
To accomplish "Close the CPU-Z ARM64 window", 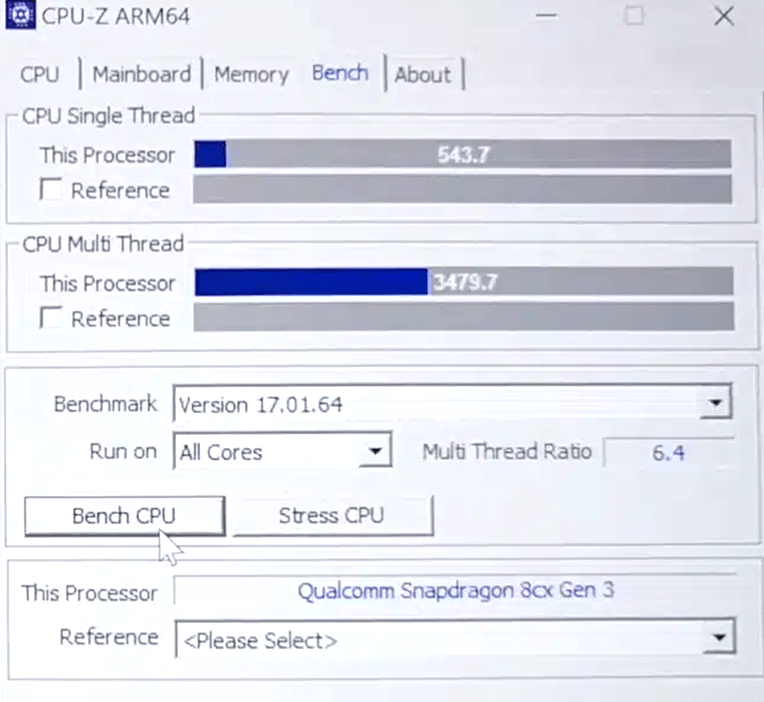I will tap(724, 16).
